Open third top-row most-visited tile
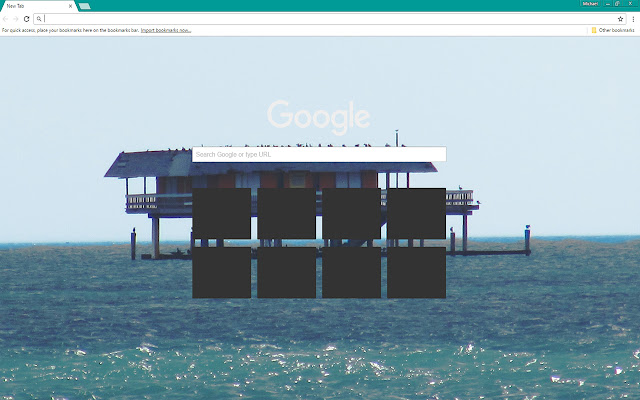This screenshot has width=640, height=400. pos(351,213)
